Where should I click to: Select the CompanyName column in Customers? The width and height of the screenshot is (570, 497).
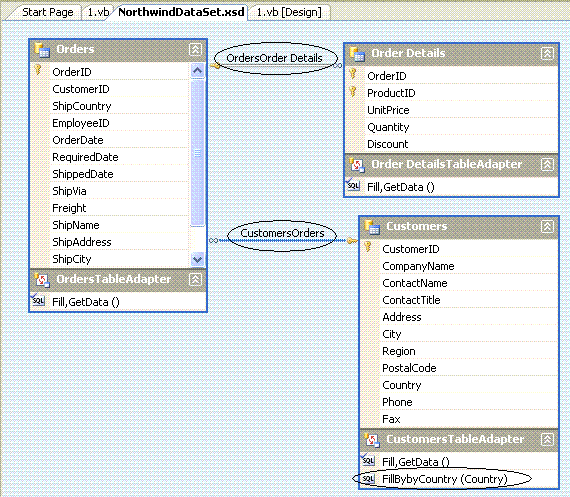click(x=418, y=266)
